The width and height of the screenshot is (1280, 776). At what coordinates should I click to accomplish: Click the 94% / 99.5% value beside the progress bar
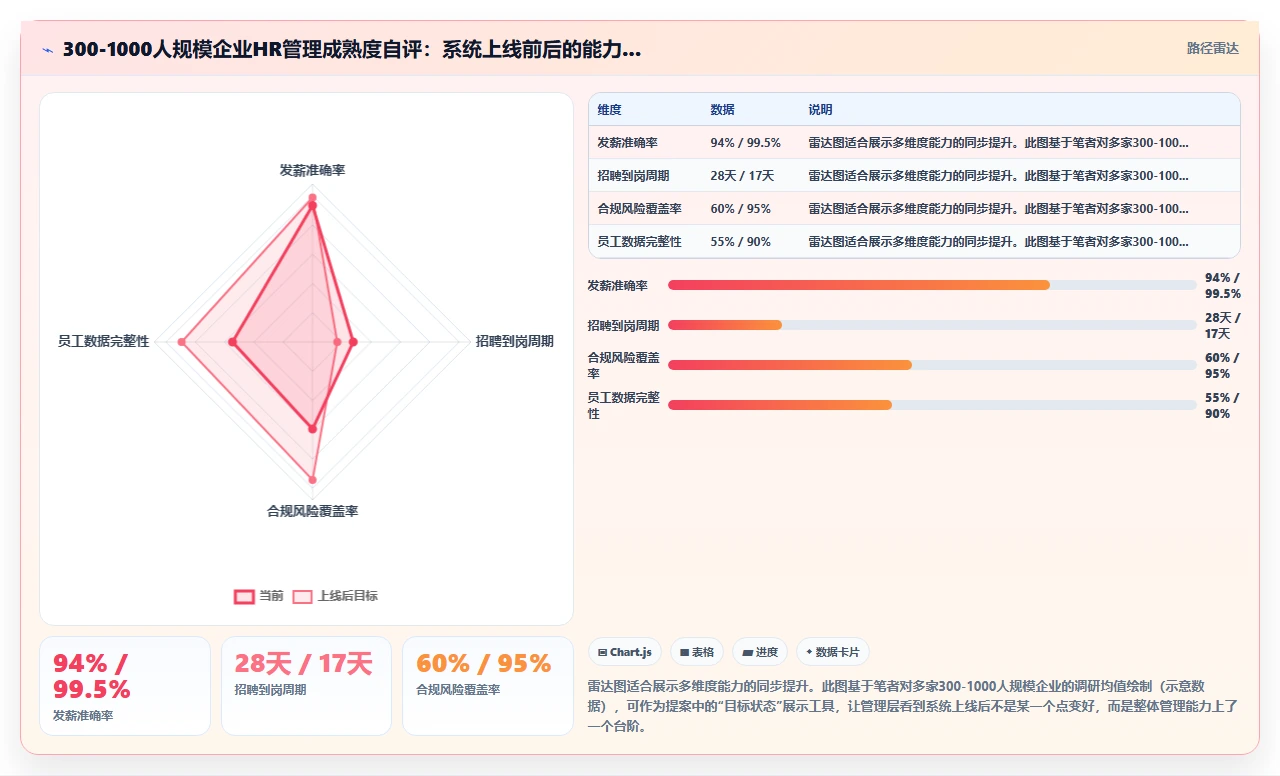pos(1223,285)
